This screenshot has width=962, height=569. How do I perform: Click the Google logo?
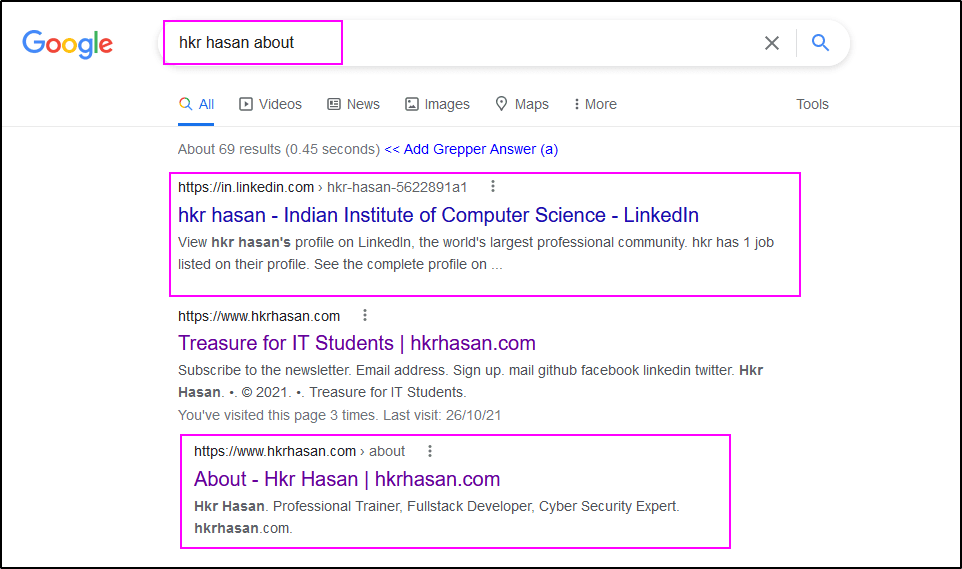pyautogui.click(x=67, y=44)
